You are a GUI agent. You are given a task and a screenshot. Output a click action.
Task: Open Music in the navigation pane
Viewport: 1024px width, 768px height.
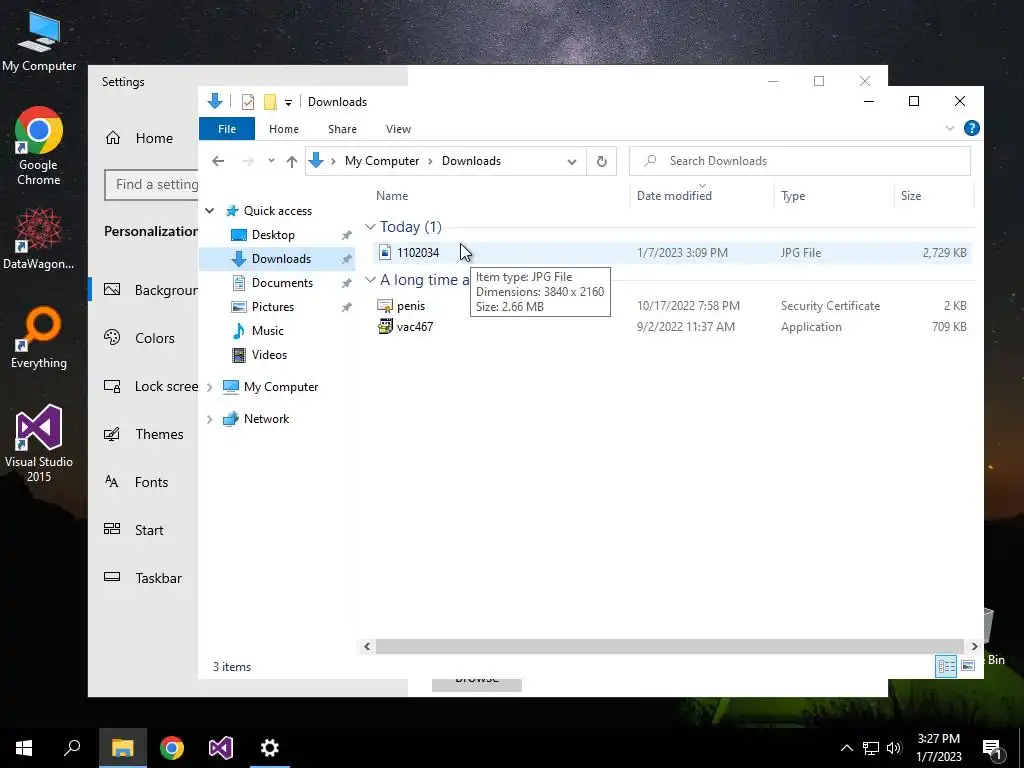click(x=268, y=330)
